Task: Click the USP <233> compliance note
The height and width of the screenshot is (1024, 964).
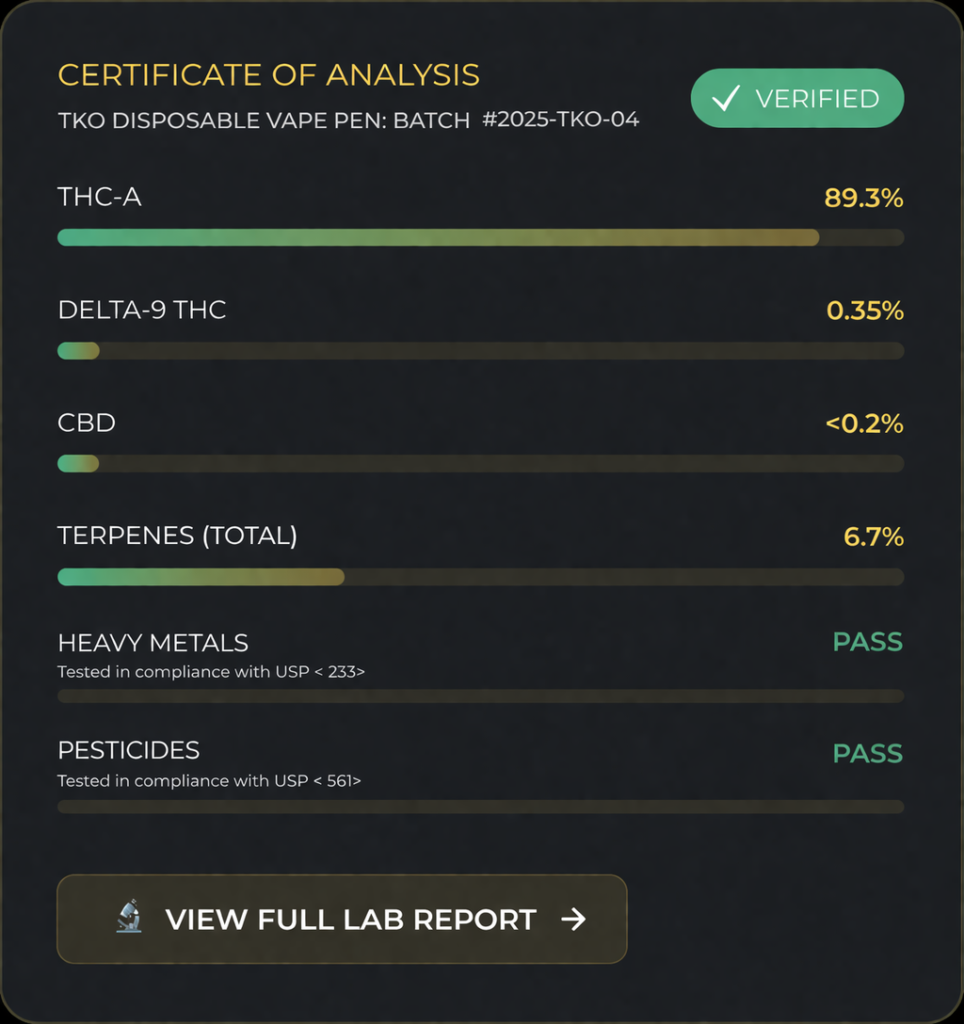Action: click(211, 672)
